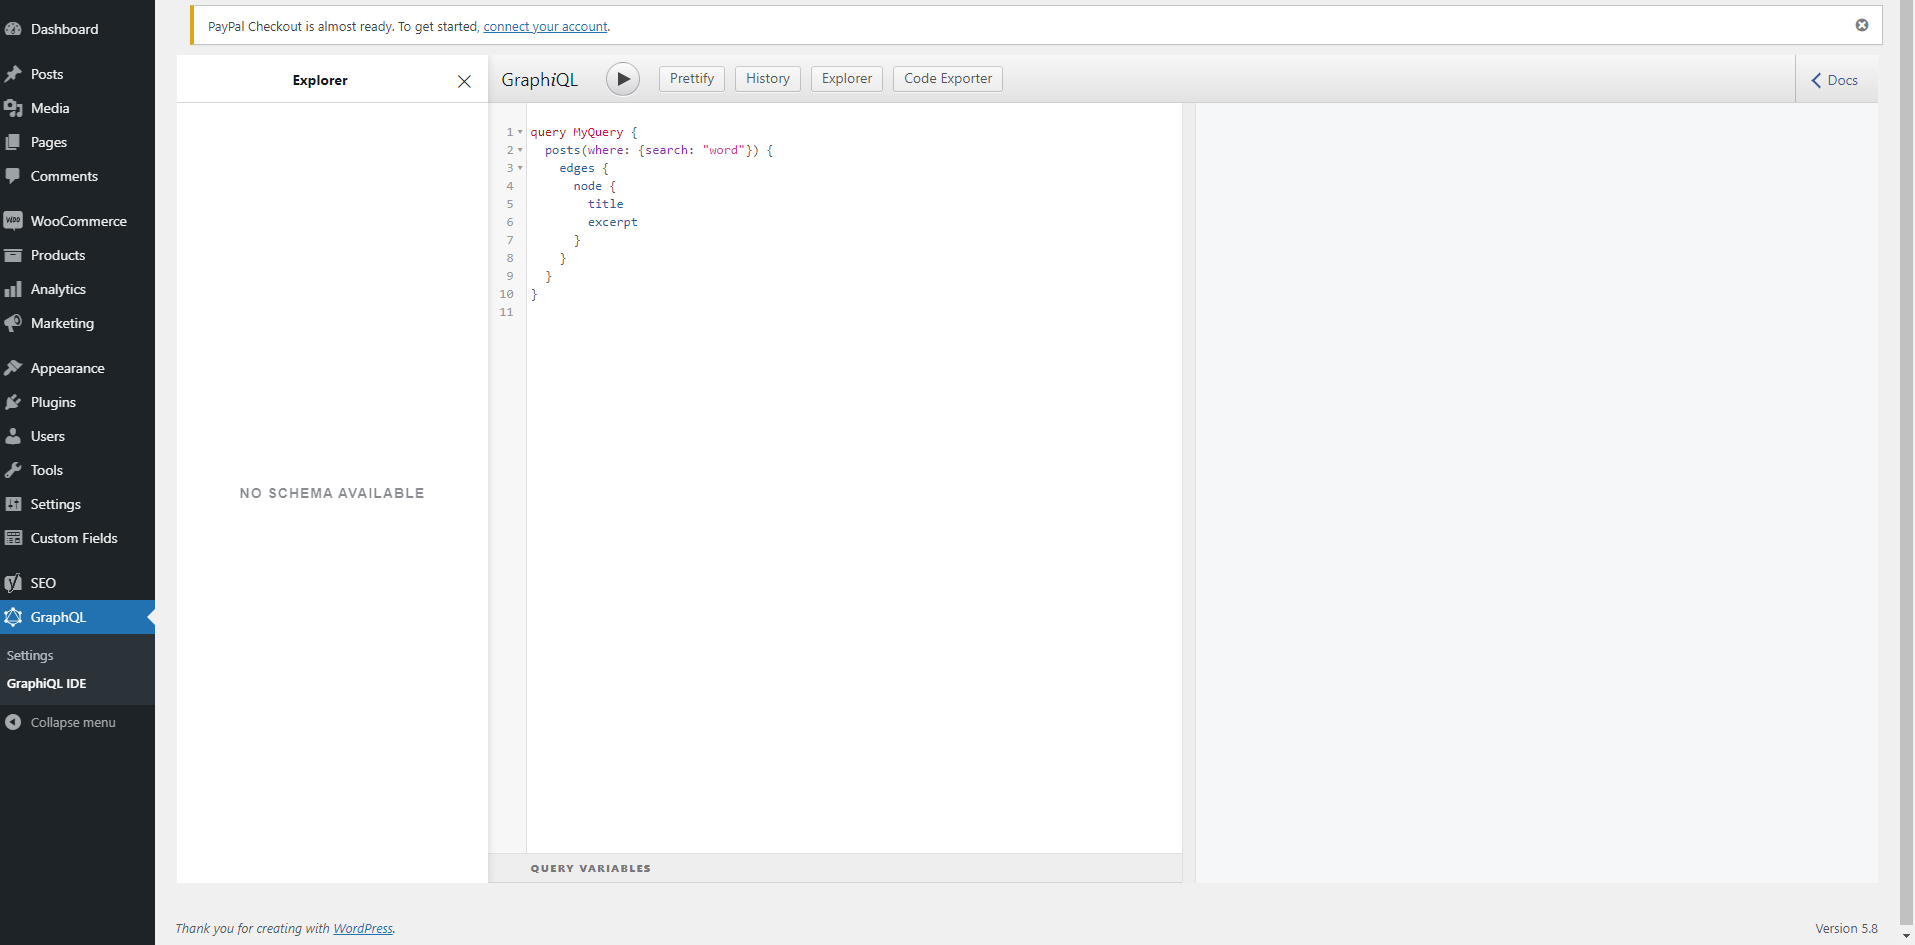This screenshot has height=945, width=1915.
Task: Dismiss the PayPal Checkout notice
Action: [1862, 25]
